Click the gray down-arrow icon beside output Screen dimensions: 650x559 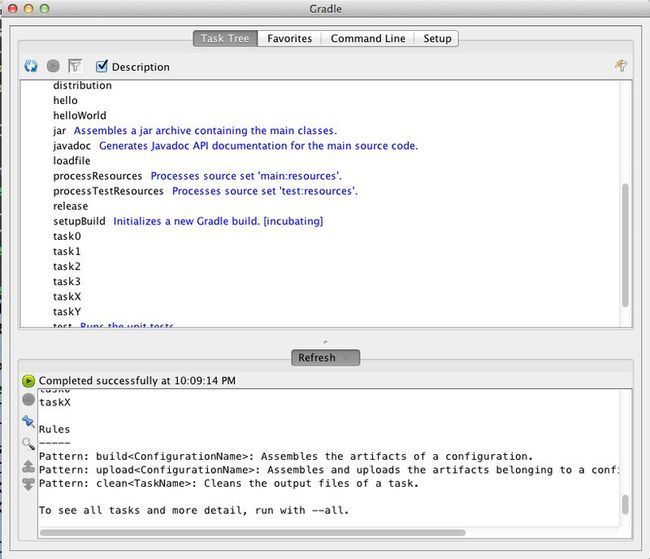click(x=28, y=484)
